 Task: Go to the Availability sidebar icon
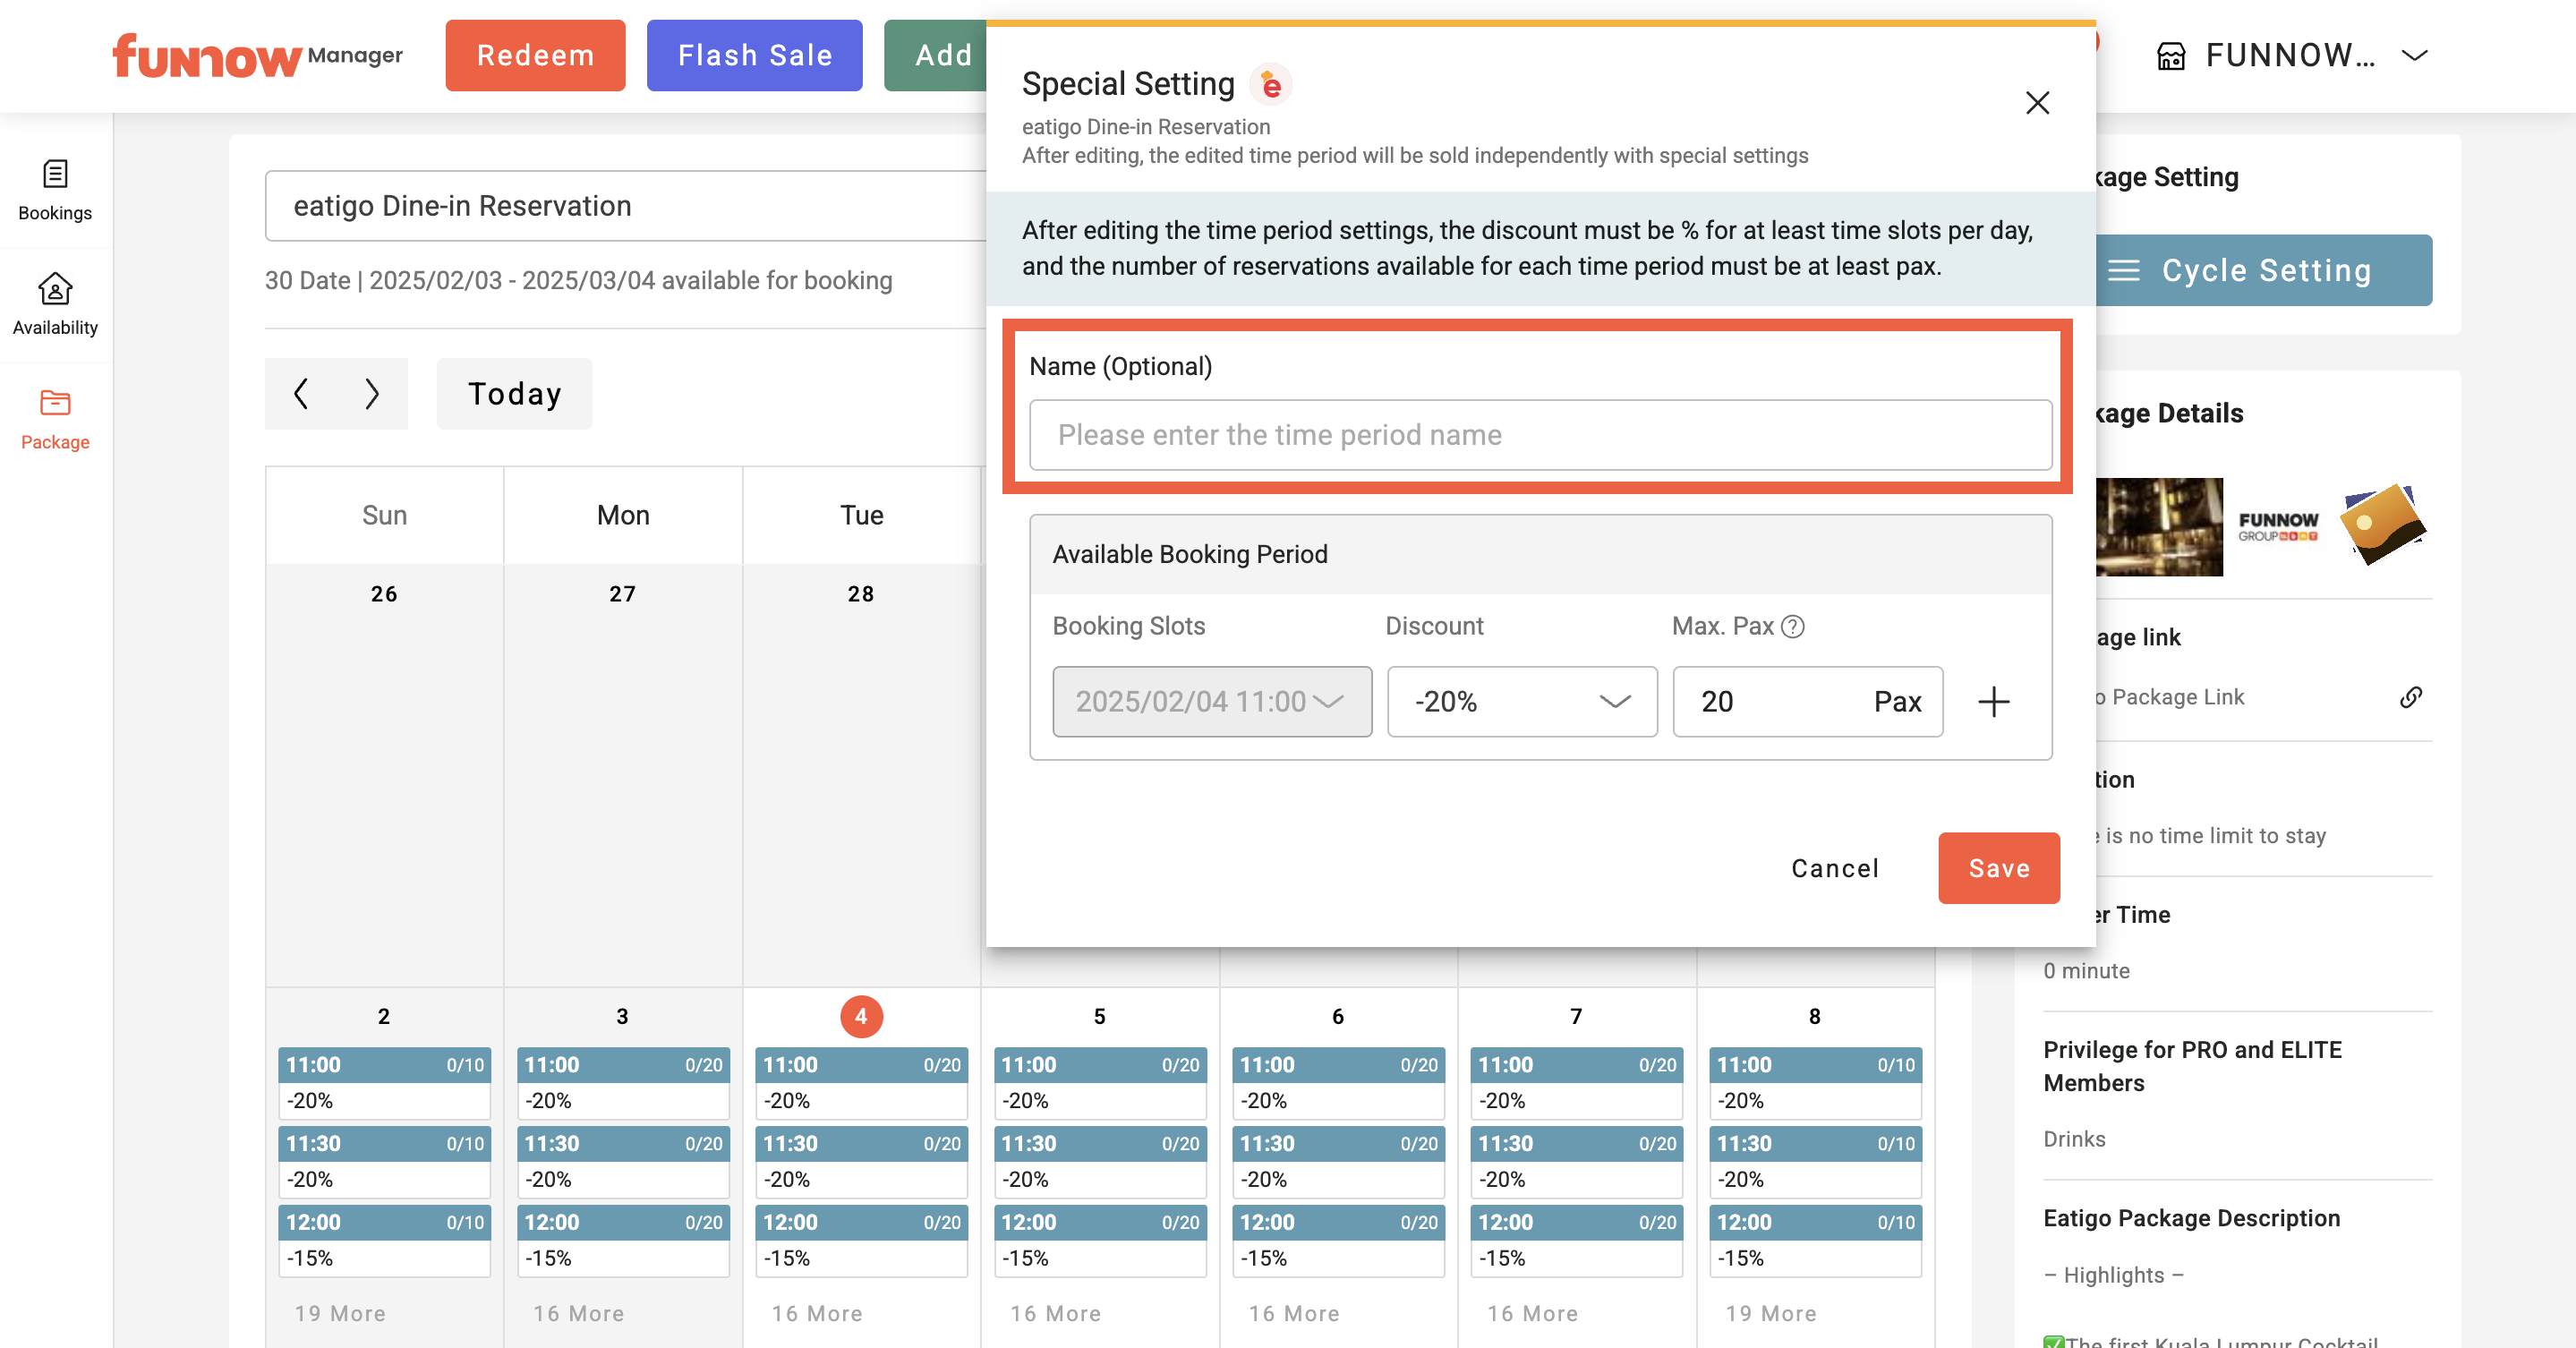55,290
